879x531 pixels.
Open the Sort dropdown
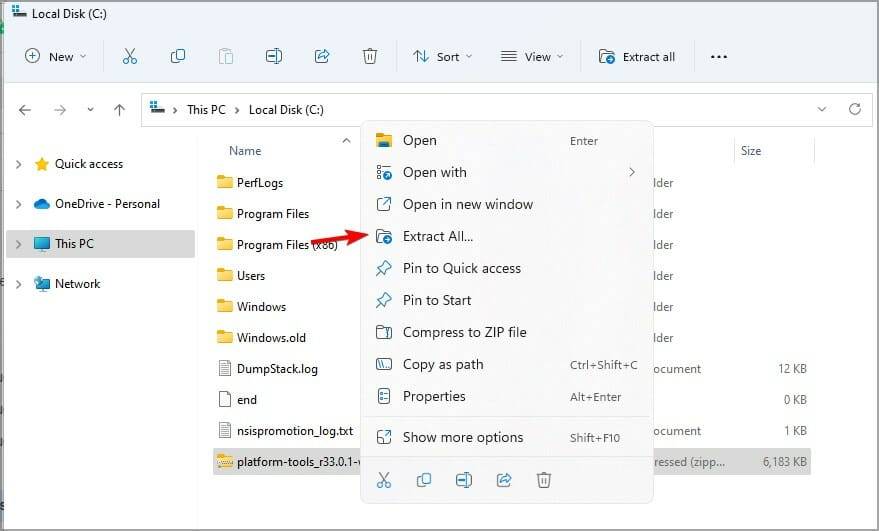coord(443,57)
